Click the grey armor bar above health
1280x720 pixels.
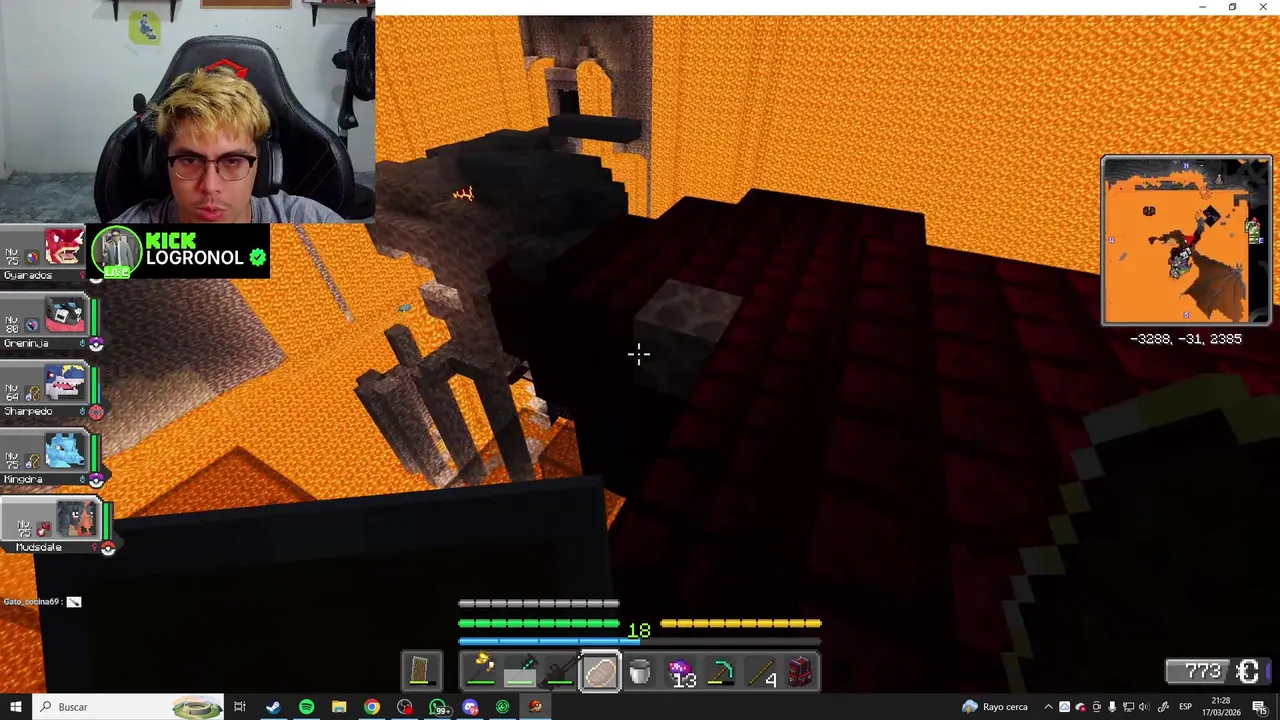tap(539, 603)
